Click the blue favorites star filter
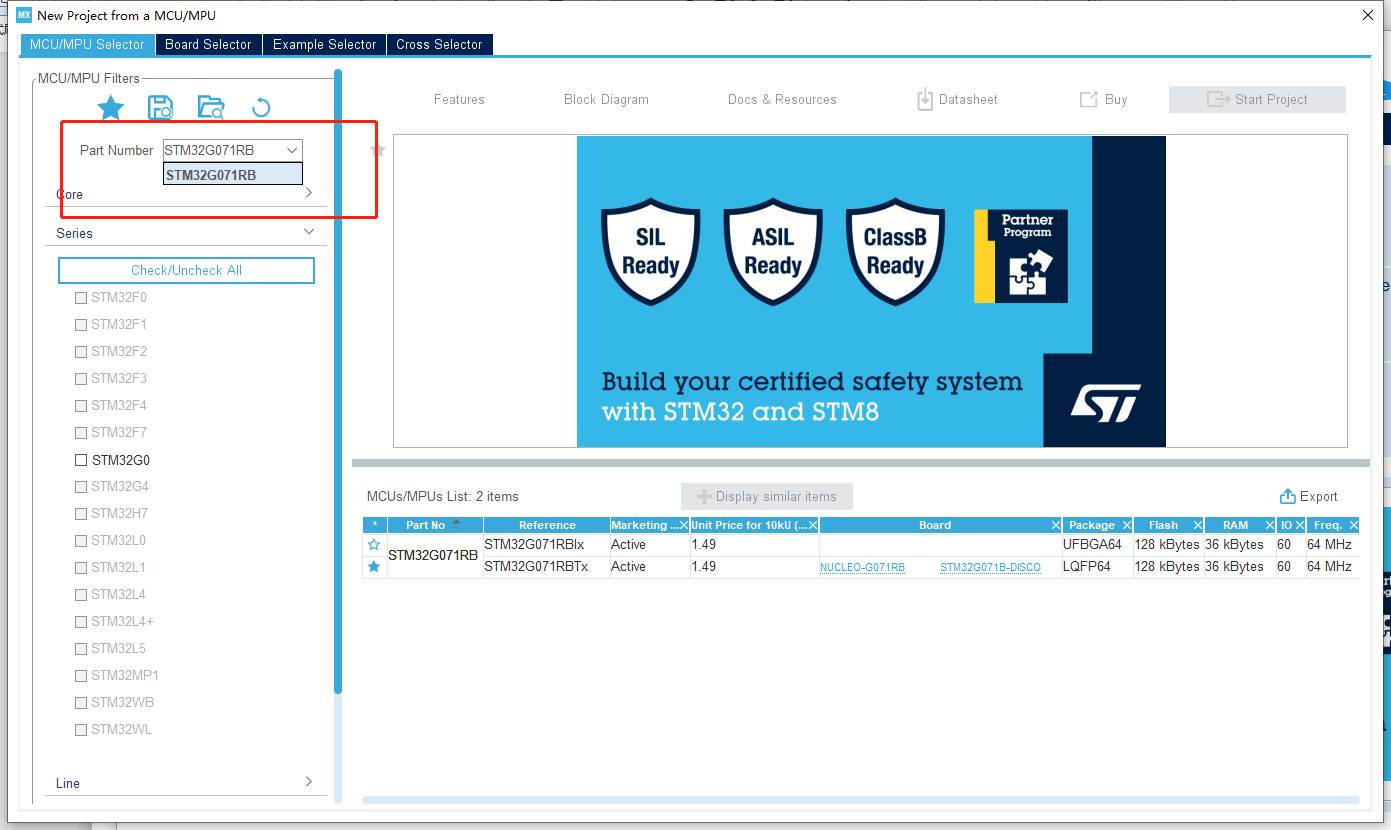1391x830 pixels. click(110, 107)
